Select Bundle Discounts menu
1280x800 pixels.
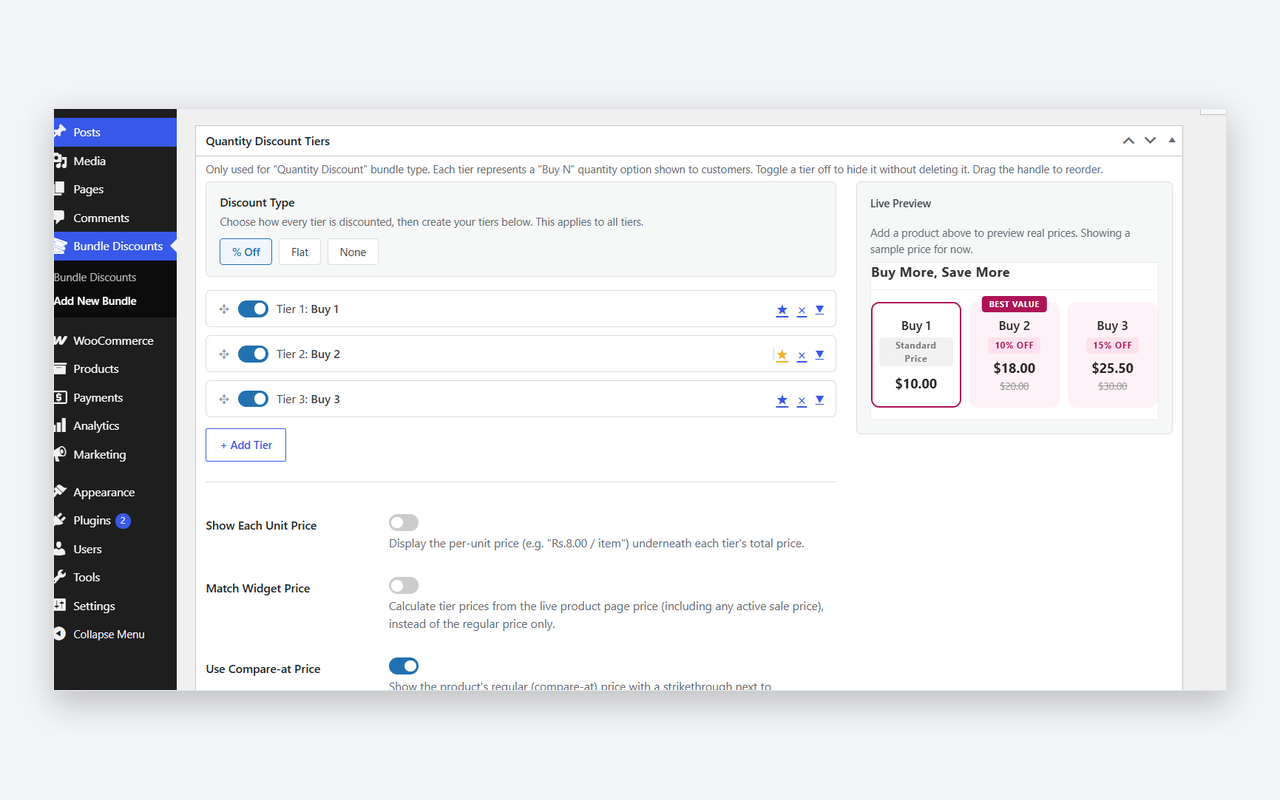[115, 246]
